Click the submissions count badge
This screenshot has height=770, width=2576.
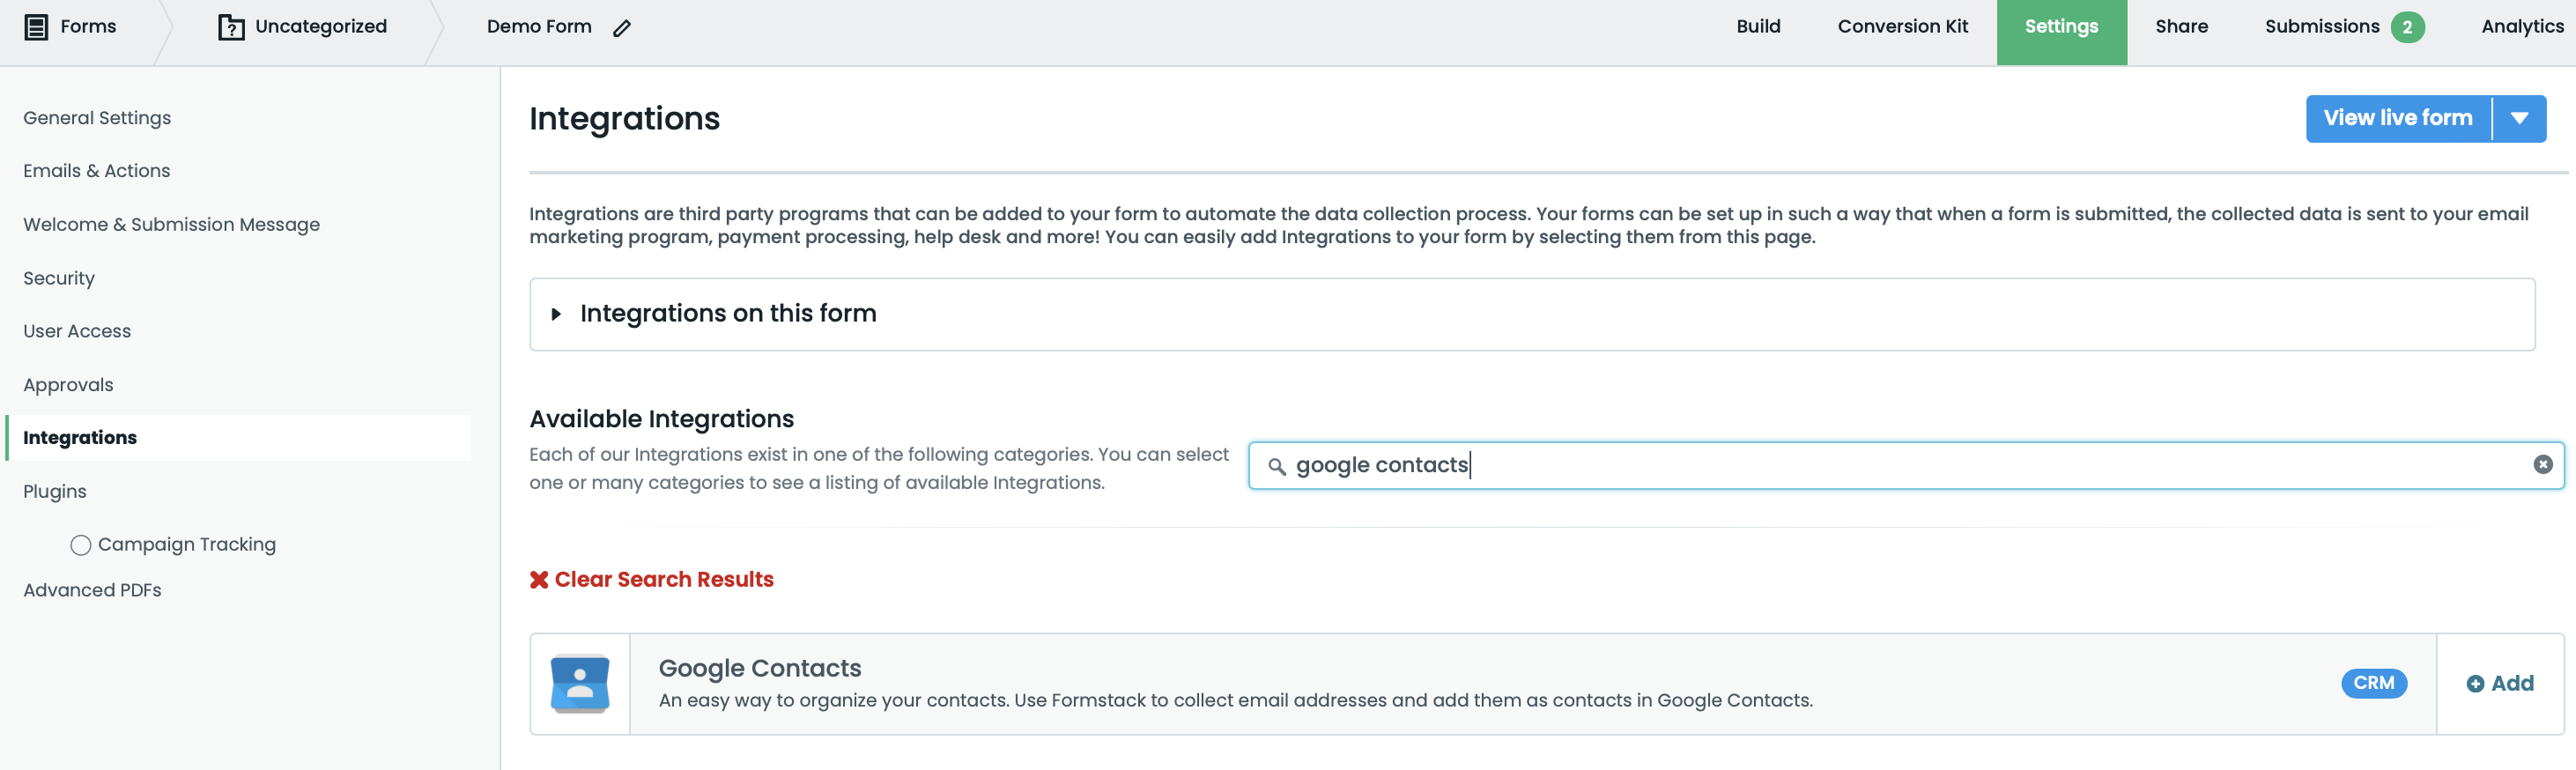click(x=2407, y=27)
